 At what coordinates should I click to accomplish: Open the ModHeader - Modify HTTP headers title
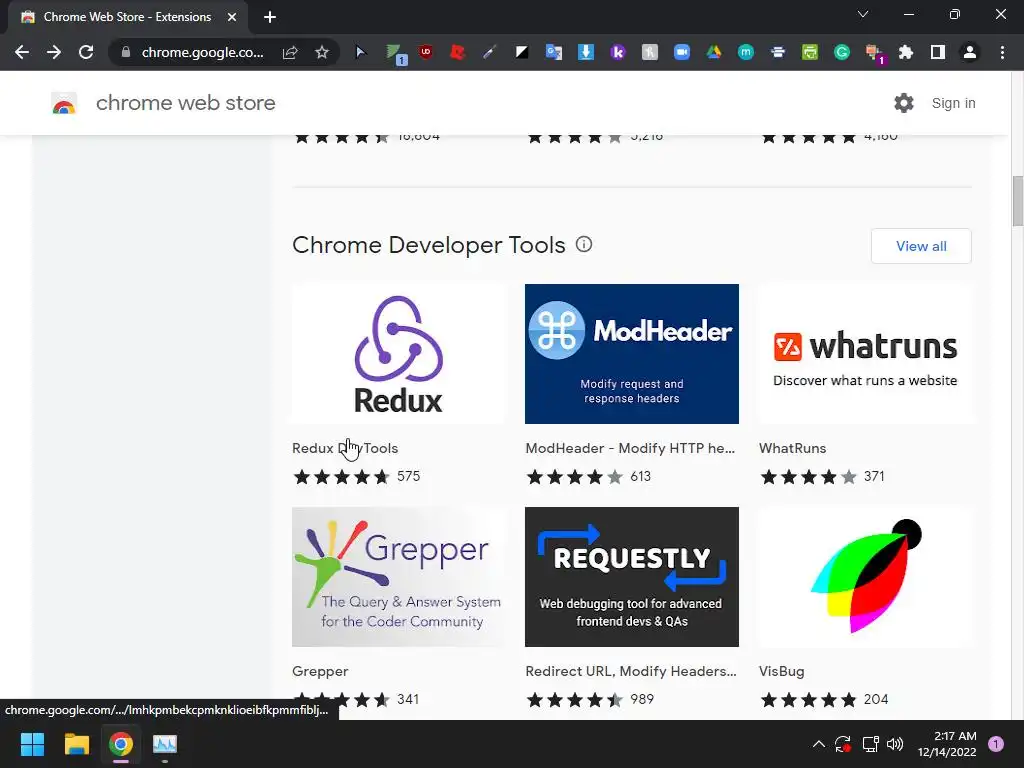coord(630,448)
